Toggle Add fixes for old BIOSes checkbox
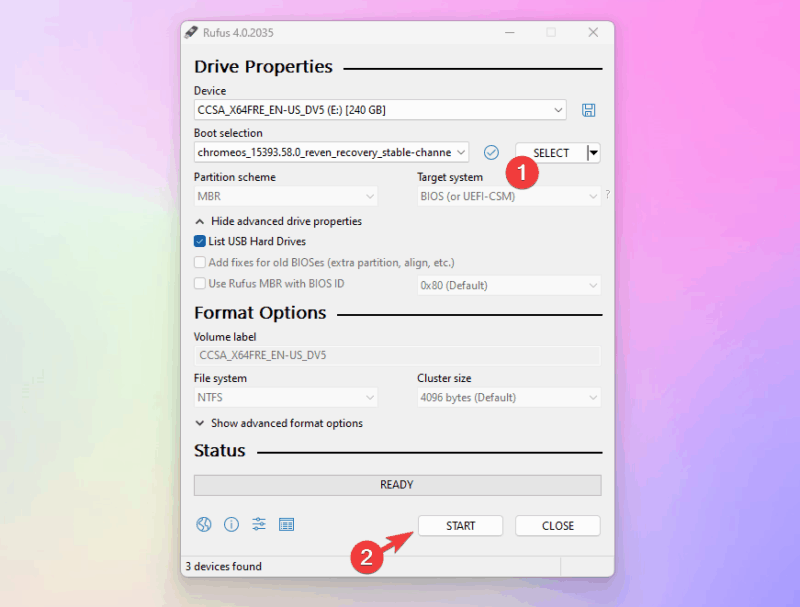 [x=199, y=262]
